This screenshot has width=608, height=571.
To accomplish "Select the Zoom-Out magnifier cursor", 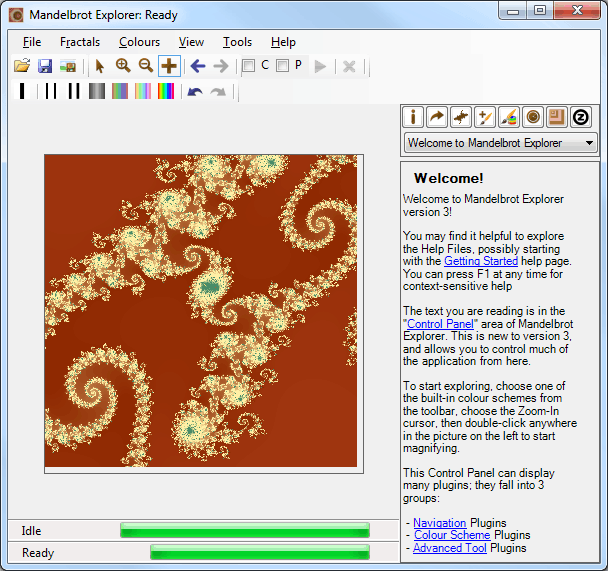I will pyautogui.click(x=146, y=66).
